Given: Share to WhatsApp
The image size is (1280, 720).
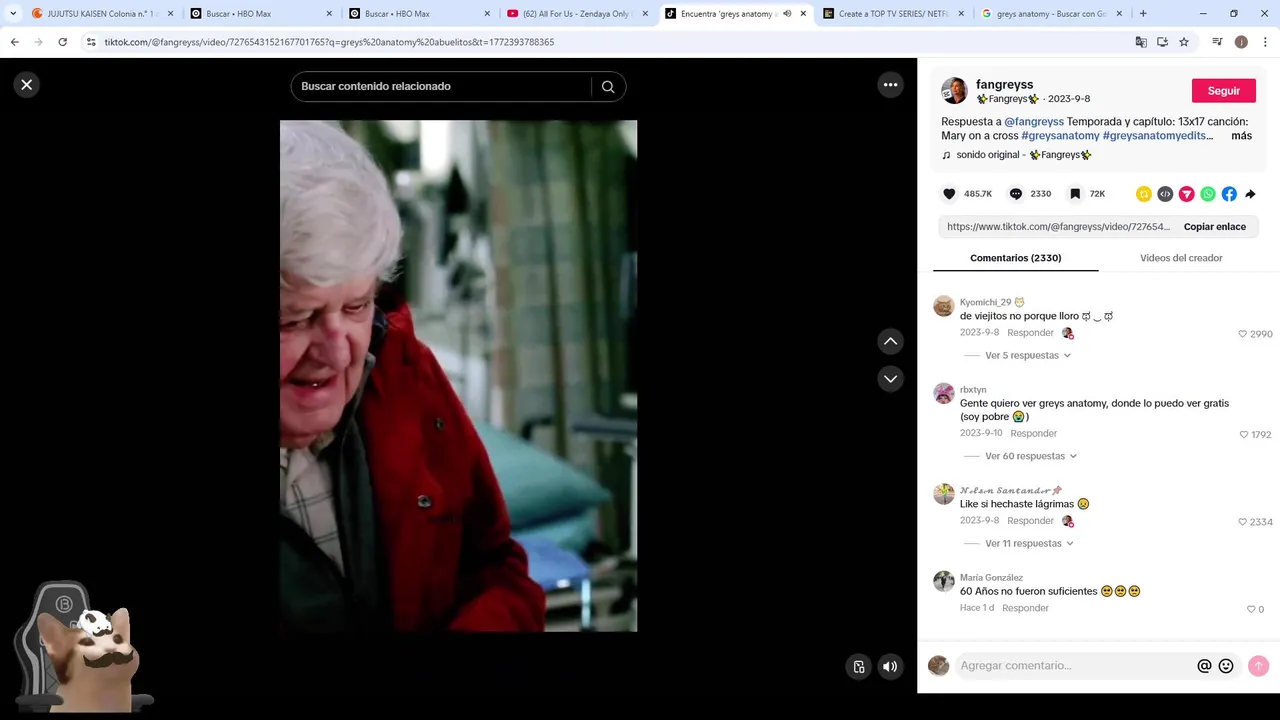Looking at the screenshot, I should [x=1208, y=194].
